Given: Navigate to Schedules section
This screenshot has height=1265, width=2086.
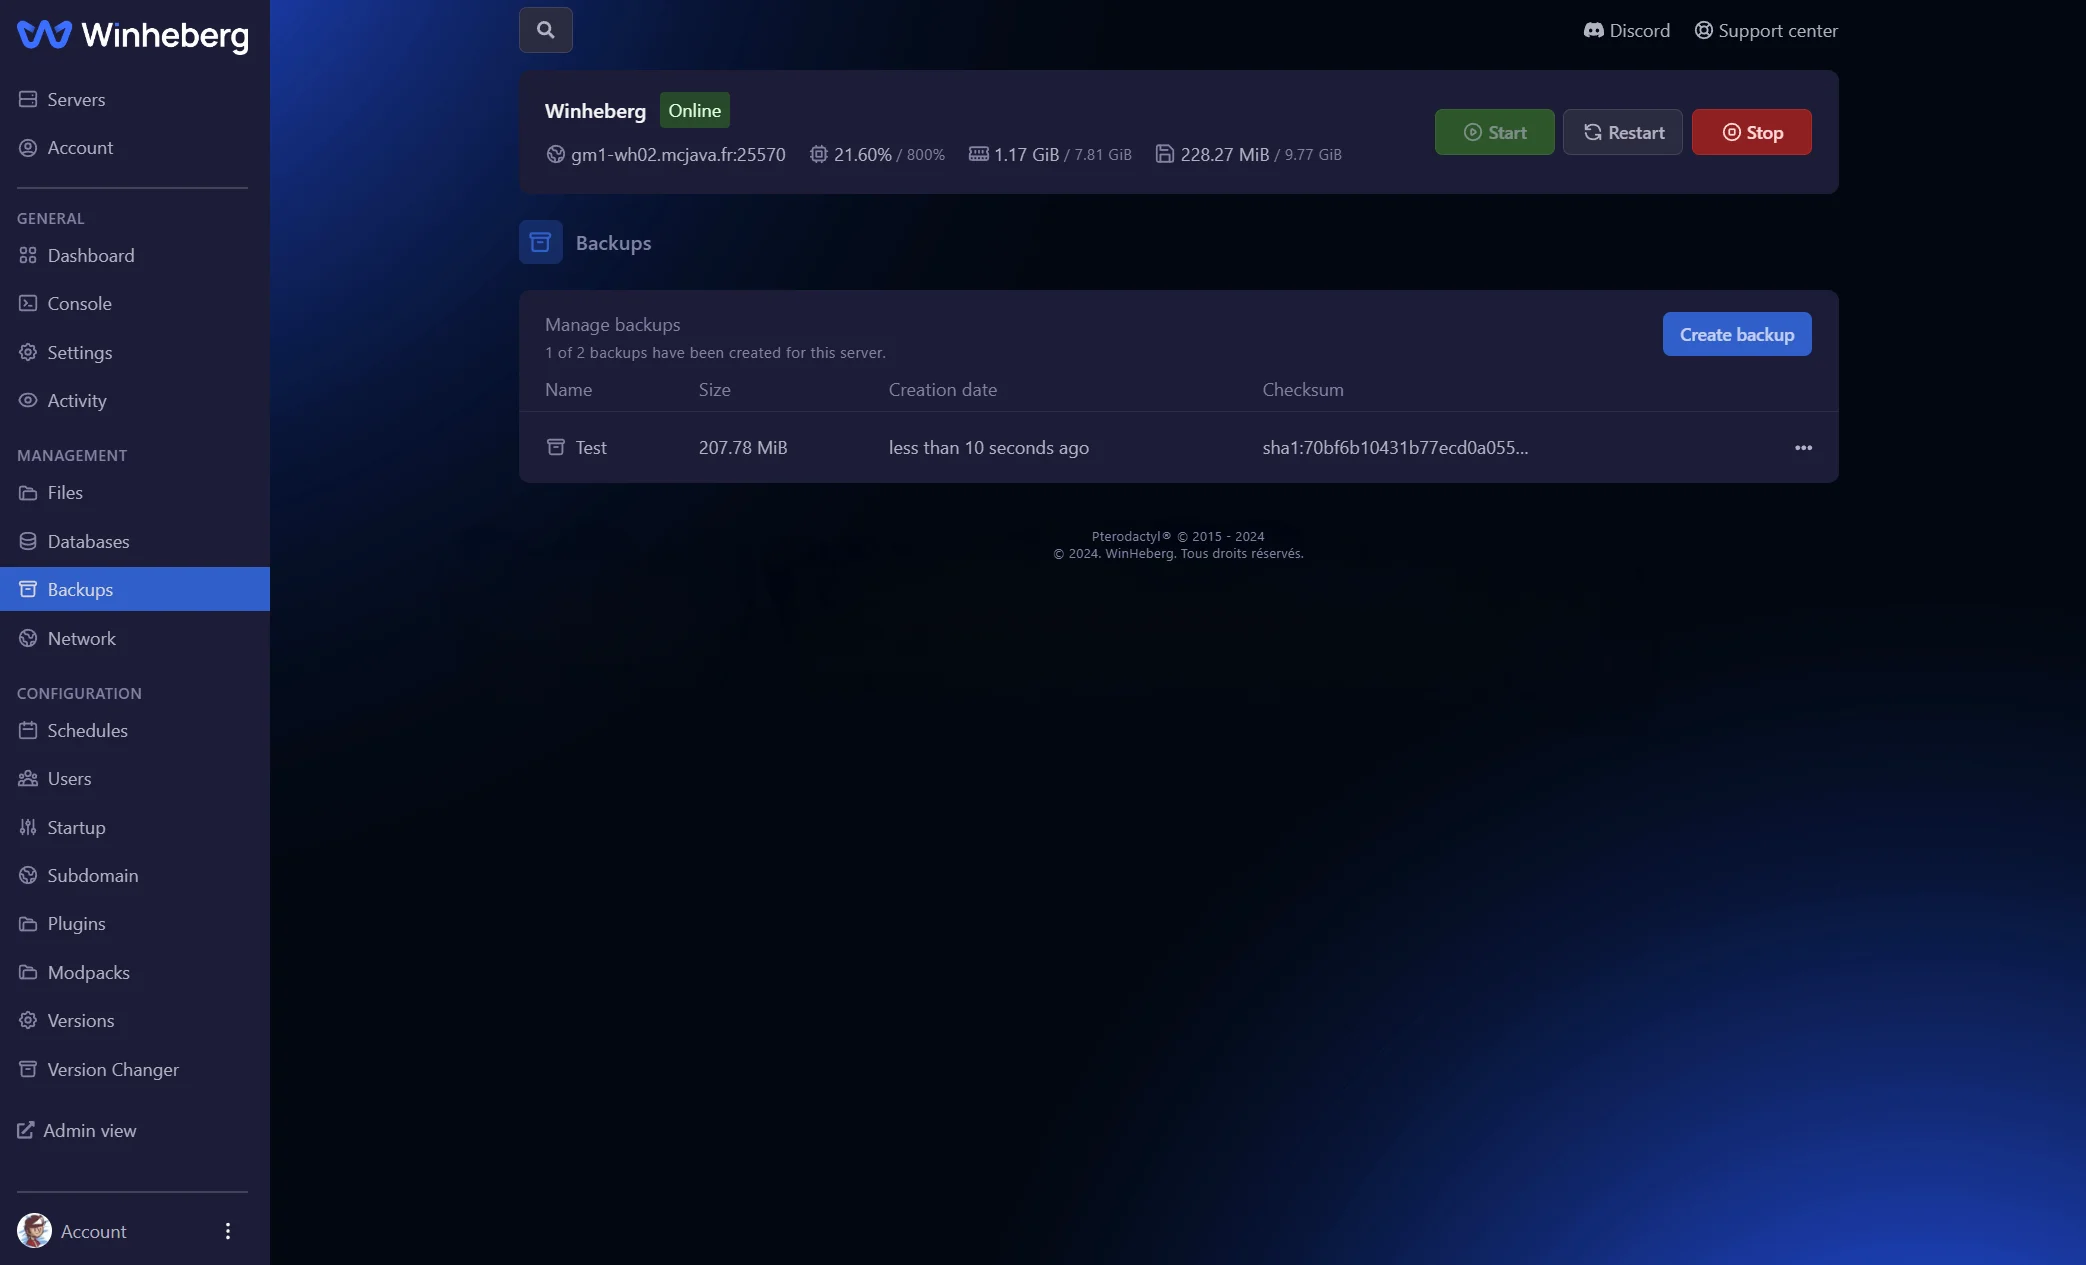Looking at the screenshot, I should point(87,730).
